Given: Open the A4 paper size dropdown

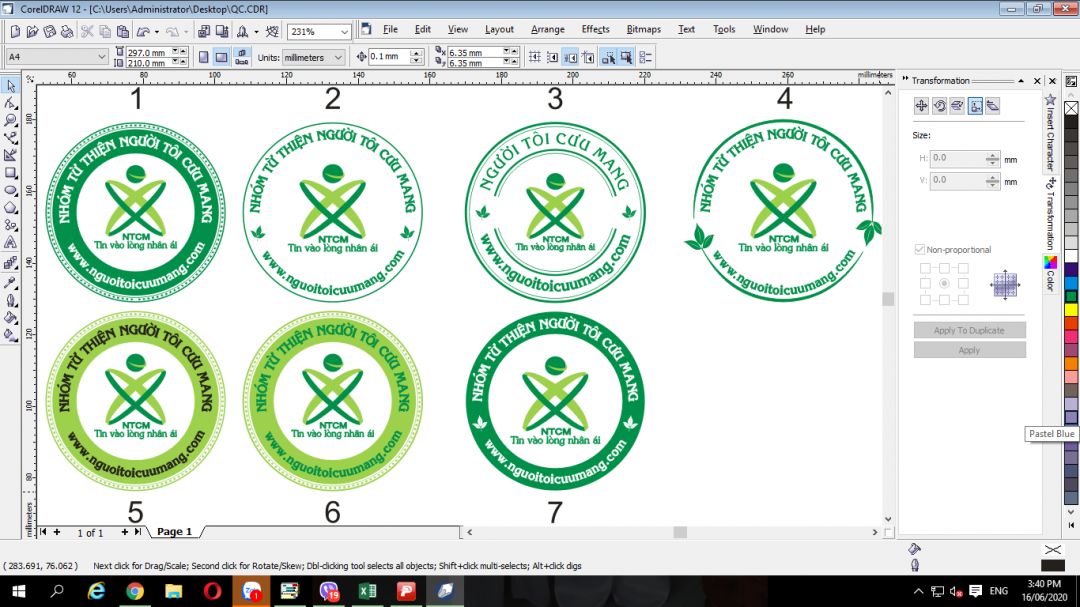Looking at the screenshot, I should point(102,57).
